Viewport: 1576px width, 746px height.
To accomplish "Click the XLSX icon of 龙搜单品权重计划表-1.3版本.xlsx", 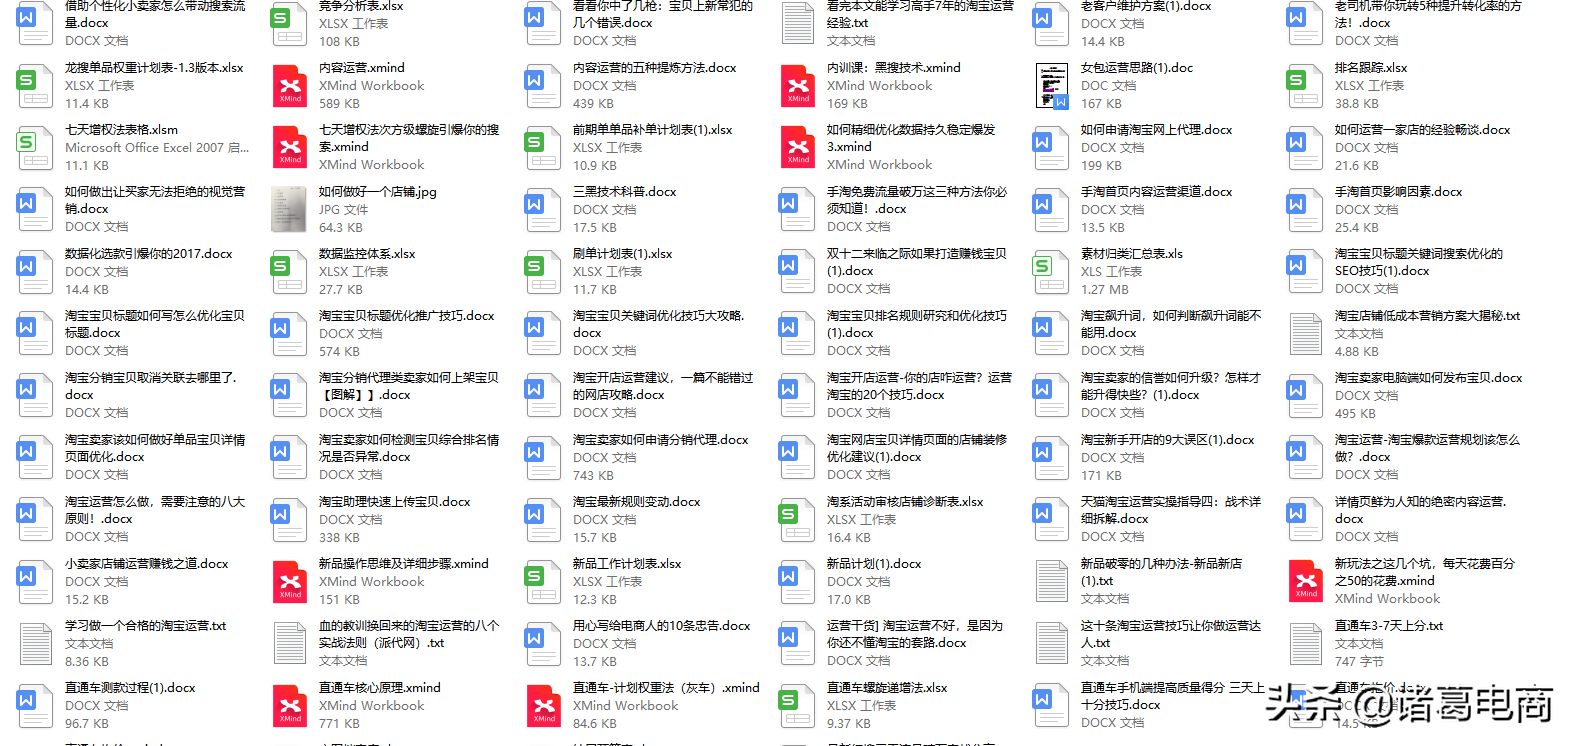I will [x=35, y=86].
